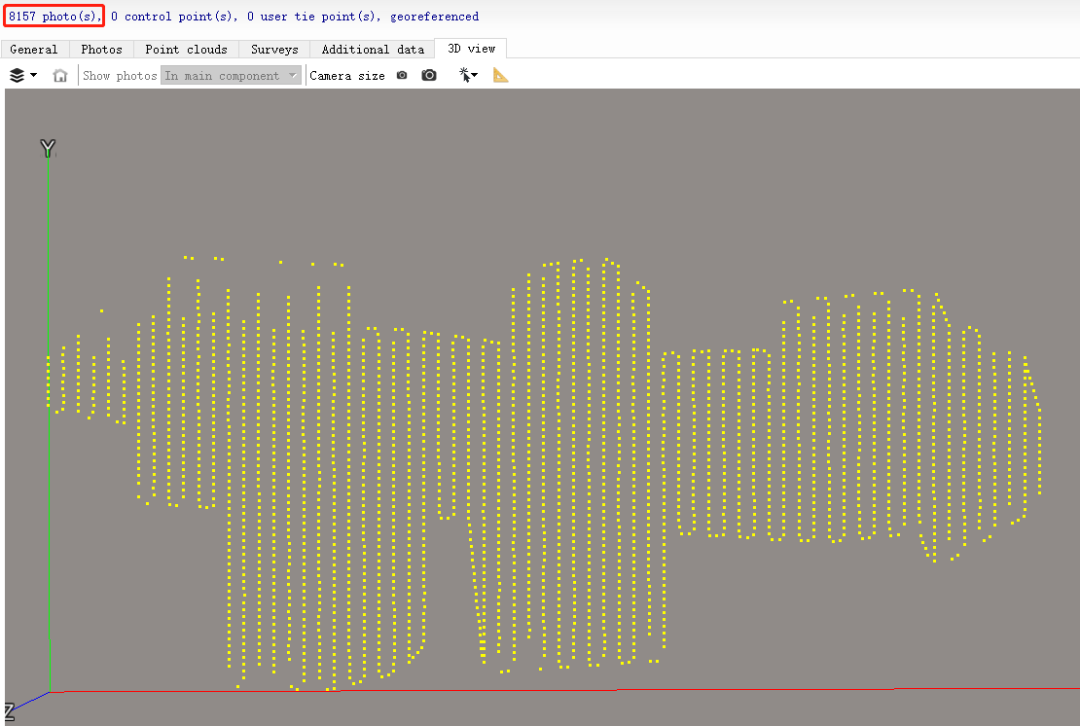This screenshot has width=1080, height=726.
Task: Click the '8157 photo(s)' summary text
Action: coord(54,17)
